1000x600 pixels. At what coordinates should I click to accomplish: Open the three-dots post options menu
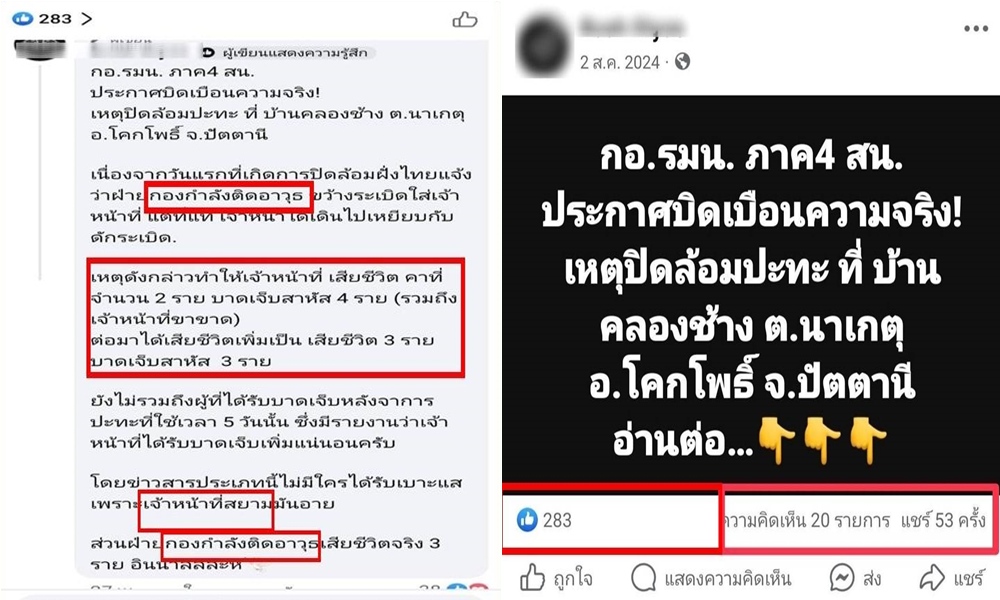[976, 29]
